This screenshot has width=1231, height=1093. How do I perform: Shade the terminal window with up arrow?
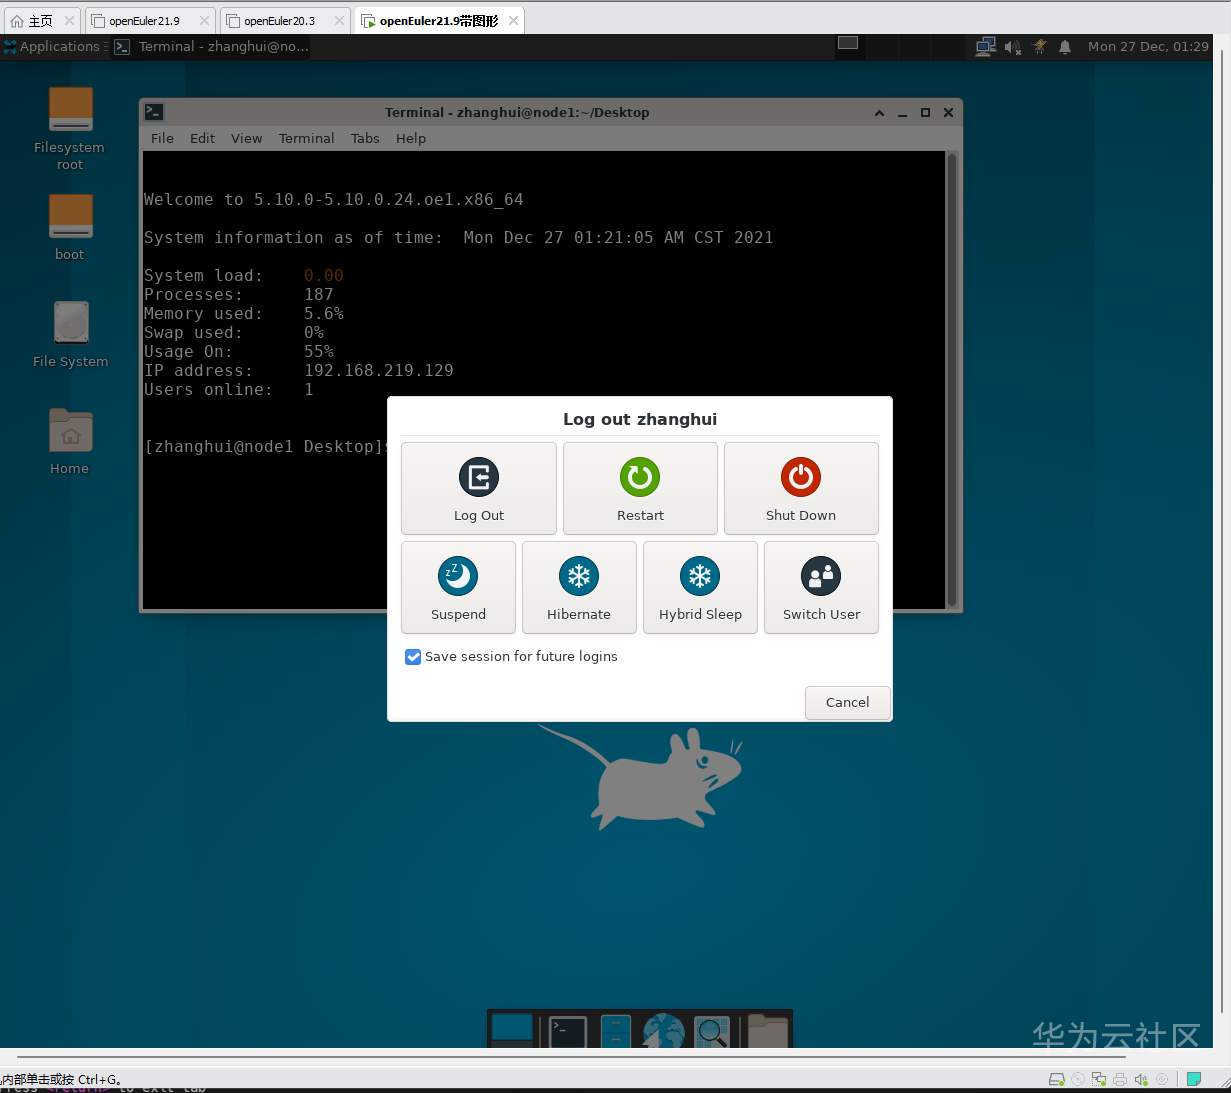click(879, 113)
